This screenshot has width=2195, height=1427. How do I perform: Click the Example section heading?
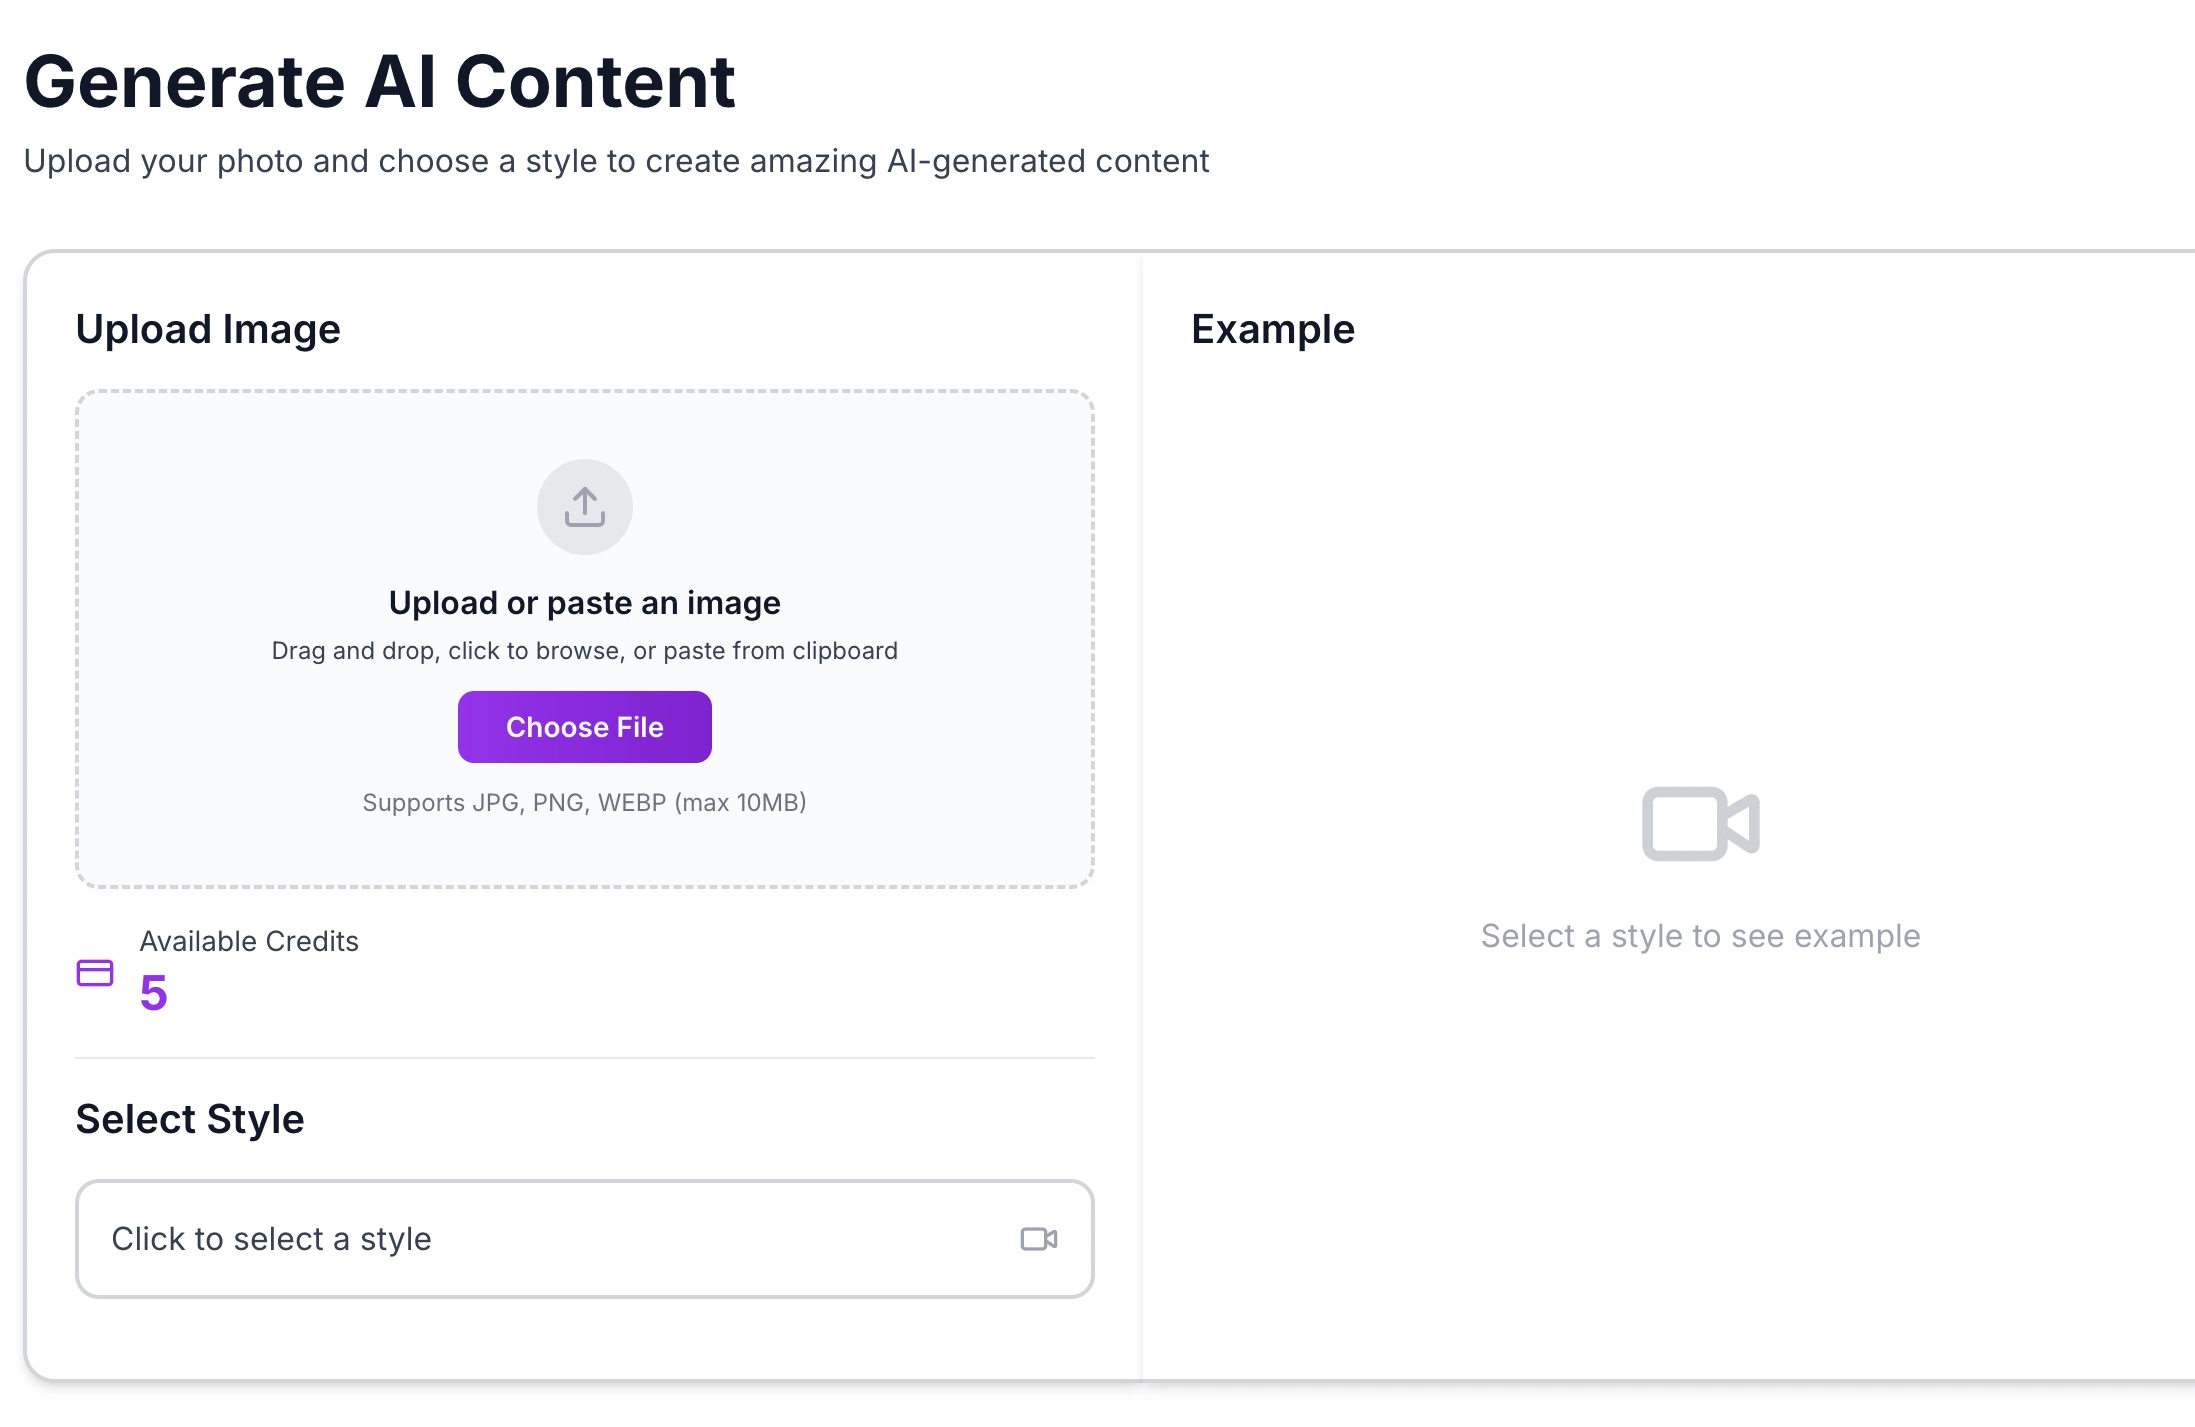pyautogui.click(x=1273, y=328)
